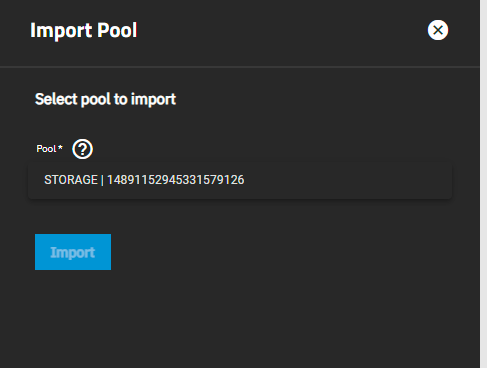Click the circled question mark next to Pool

click(x=82, y=149)
